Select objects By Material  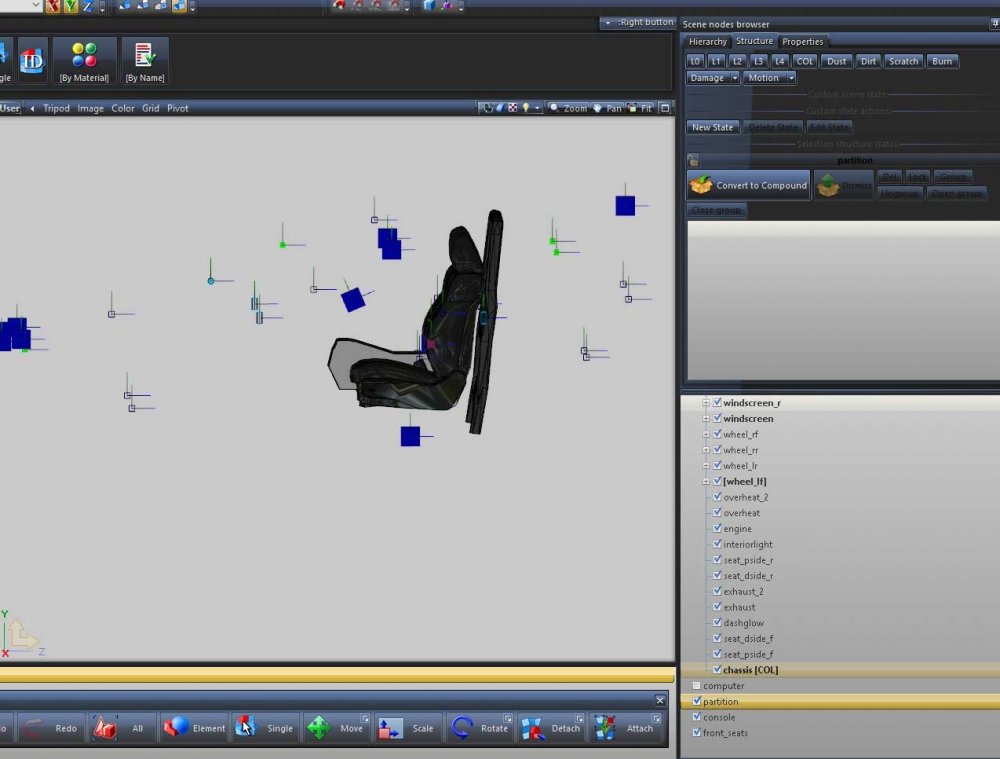click(84, 61)
